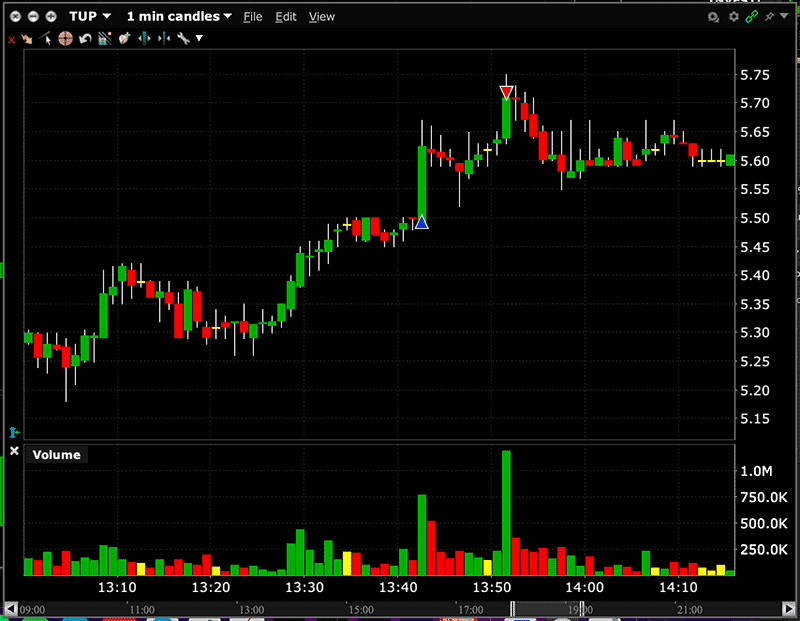Image resolution: width=800 pixels, height=621 pixels.
Task: Click the 13:10 time axis label
Action: (x=117, y=587)
